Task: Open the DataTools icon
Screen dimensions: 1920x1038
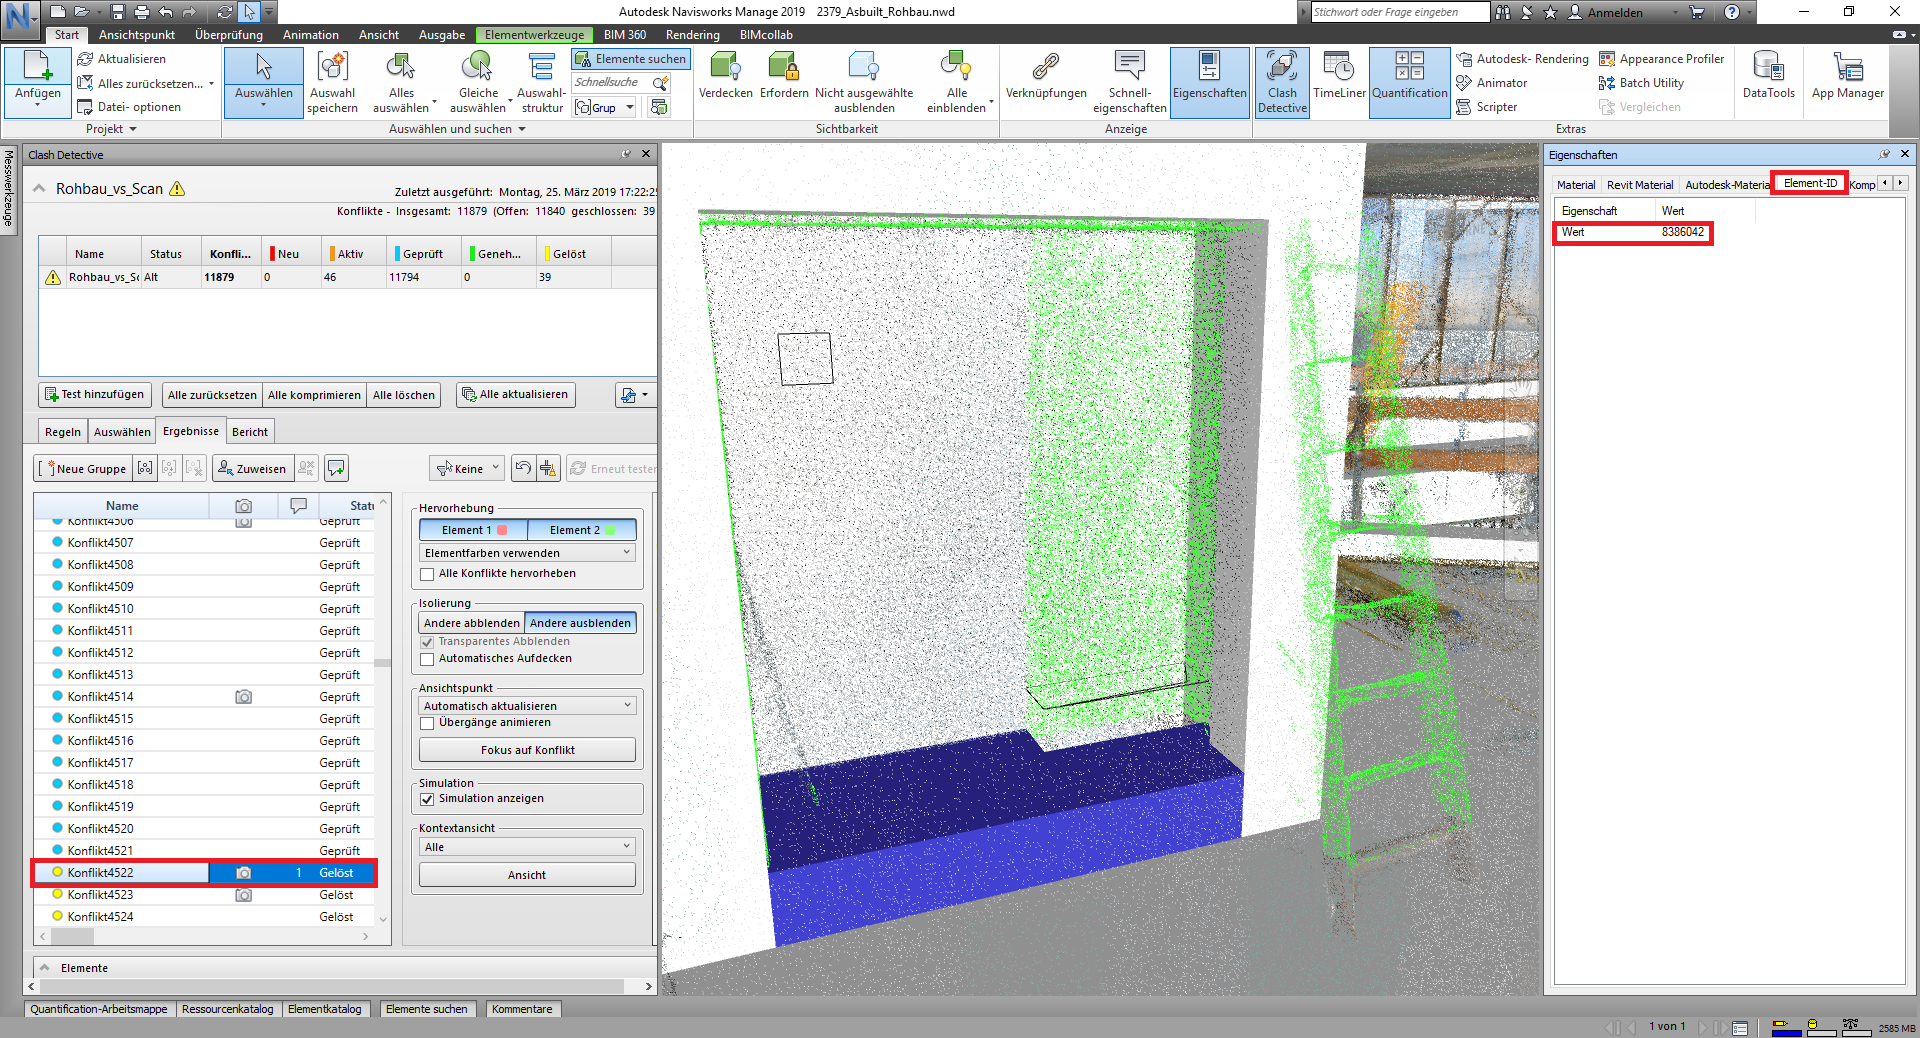Action: pyautogui.click(x=1768, y=78)
